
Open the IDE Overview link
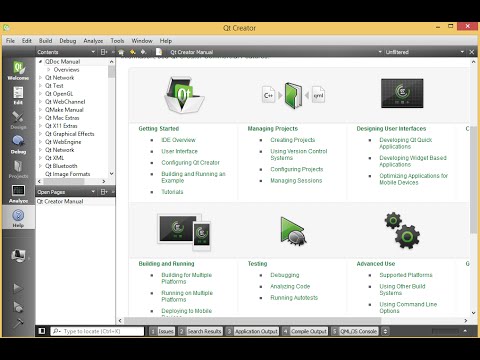pyautogui.click(x=178, y=140)
